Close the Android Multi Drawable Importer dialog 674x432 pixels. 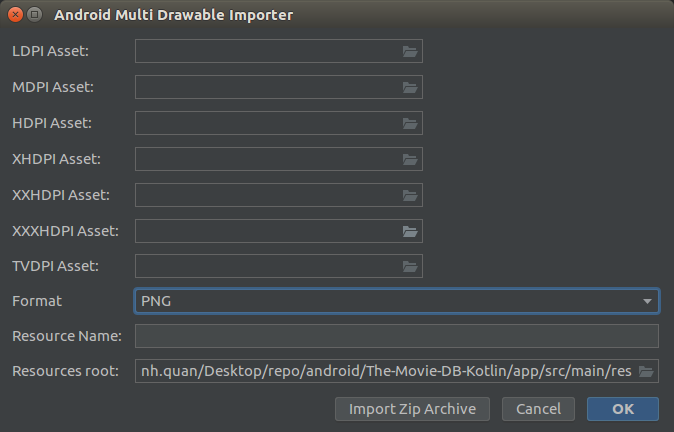tap(15, 15)
